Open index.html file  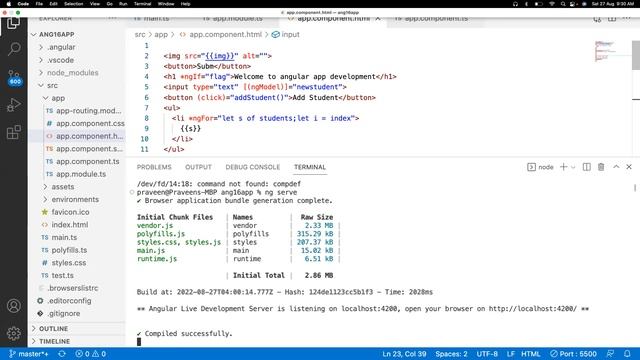[78, 224]
